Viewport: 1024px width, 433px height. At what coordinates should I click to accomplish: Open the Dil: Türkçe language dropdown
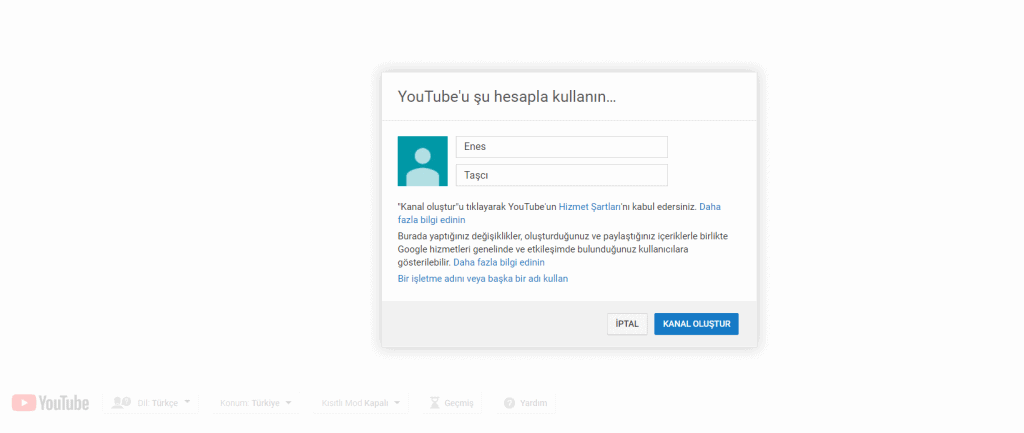(x=150, y=402)
